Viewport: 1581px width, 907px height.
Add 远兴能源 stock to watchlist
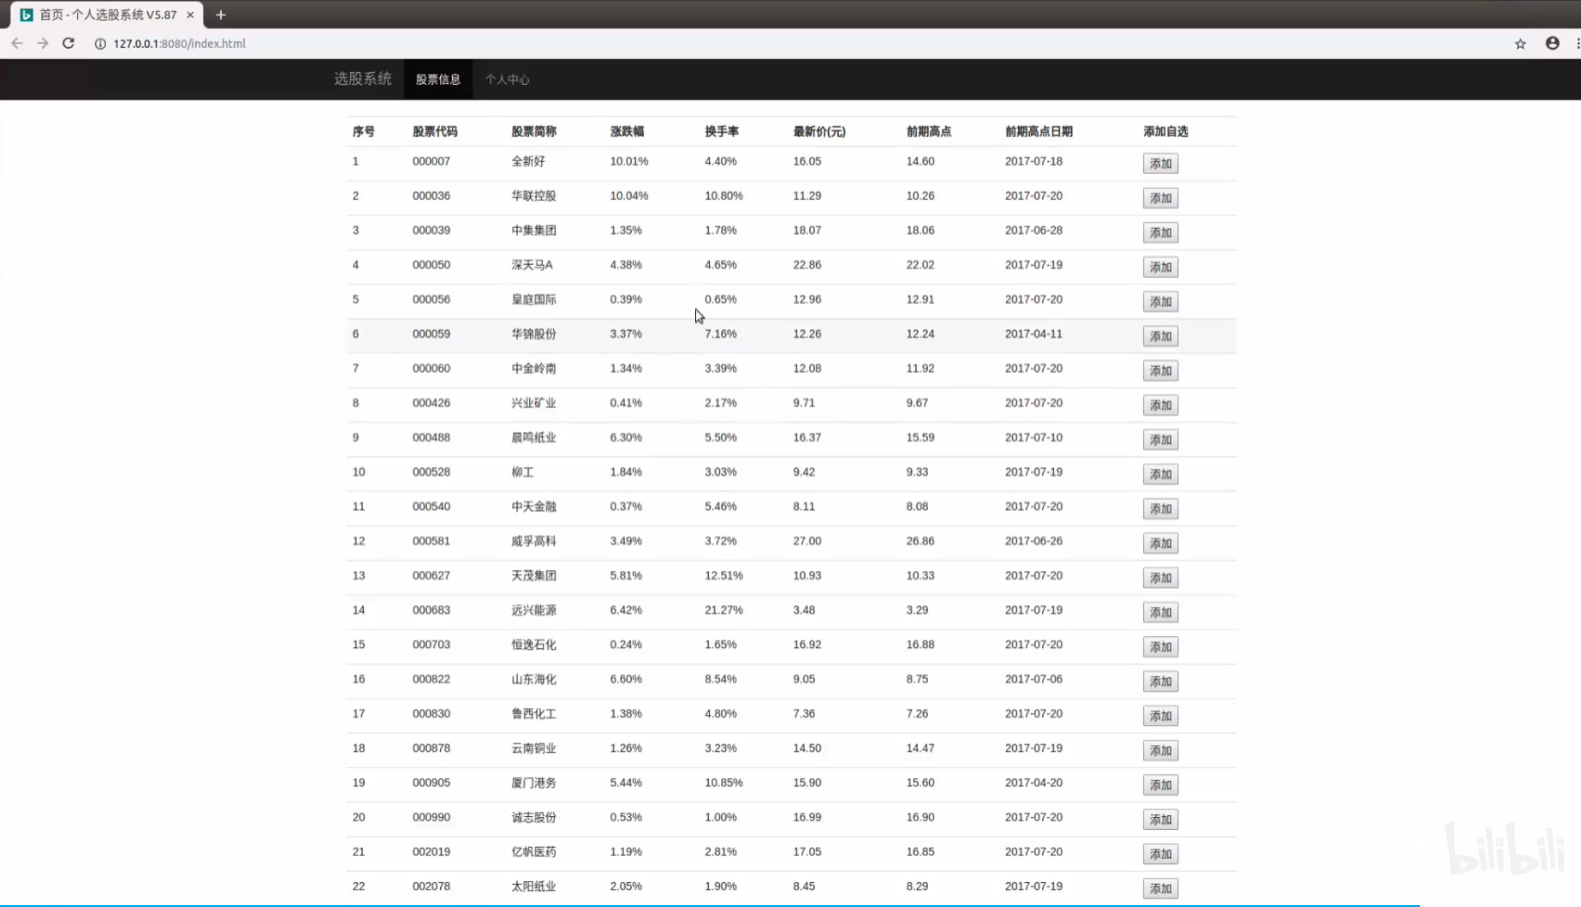(x=1160, y=612)
